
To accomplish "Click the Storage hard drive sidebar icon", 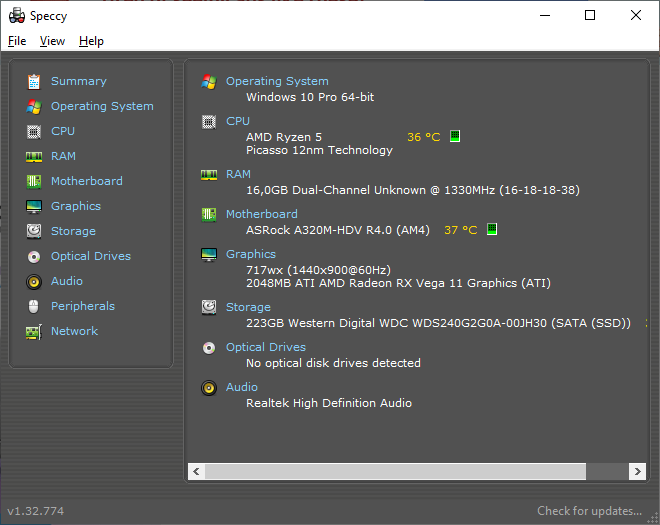I will (34, 231).
